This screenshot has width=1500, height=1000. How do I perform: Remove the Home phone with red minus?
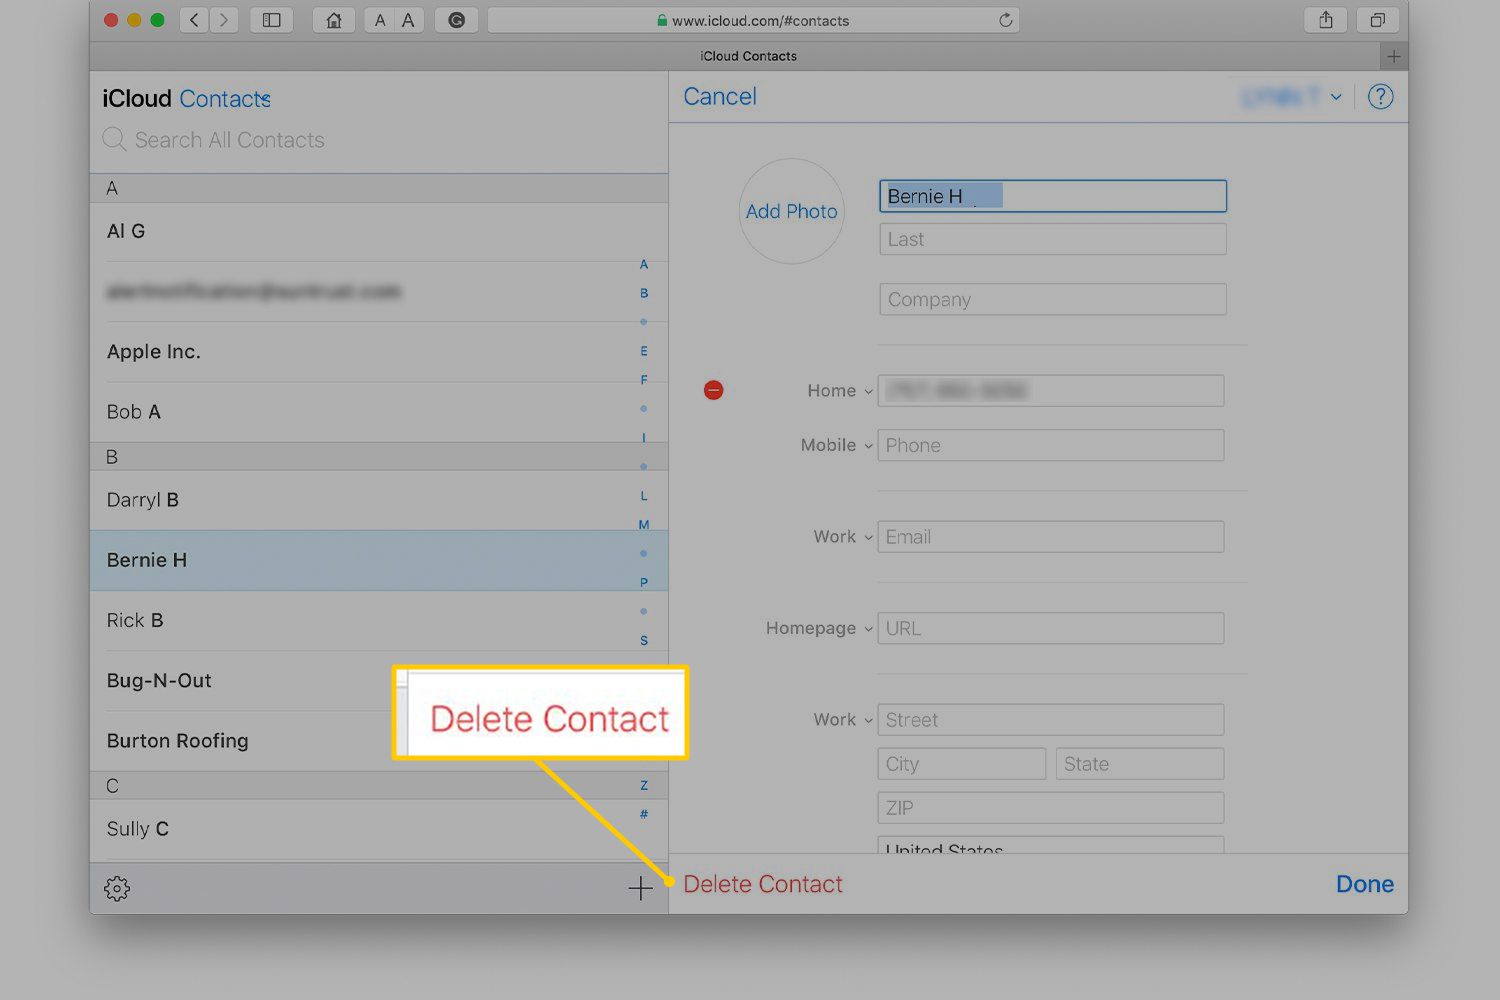click(713, 390)
